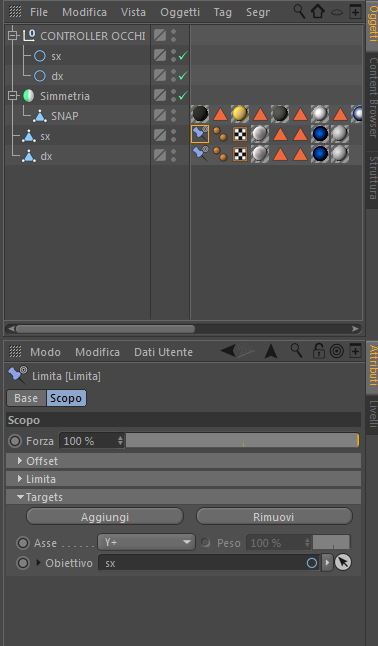The height and width of the screenshot is (646, 378).
Task: Toggle the Forza animation radio dot
Action: [15, 441]
